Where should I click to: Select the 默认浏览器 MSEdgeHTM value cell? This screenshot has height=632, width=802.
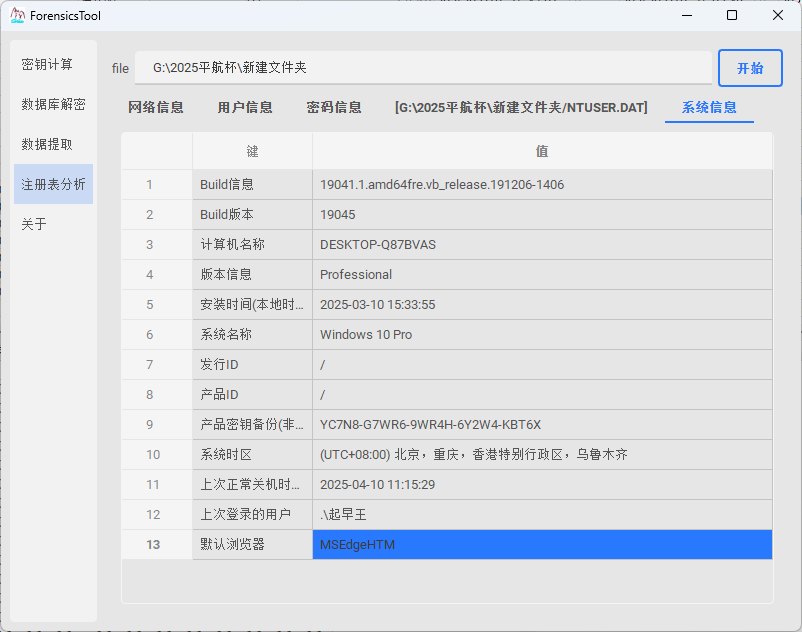(x=542, y=544)
